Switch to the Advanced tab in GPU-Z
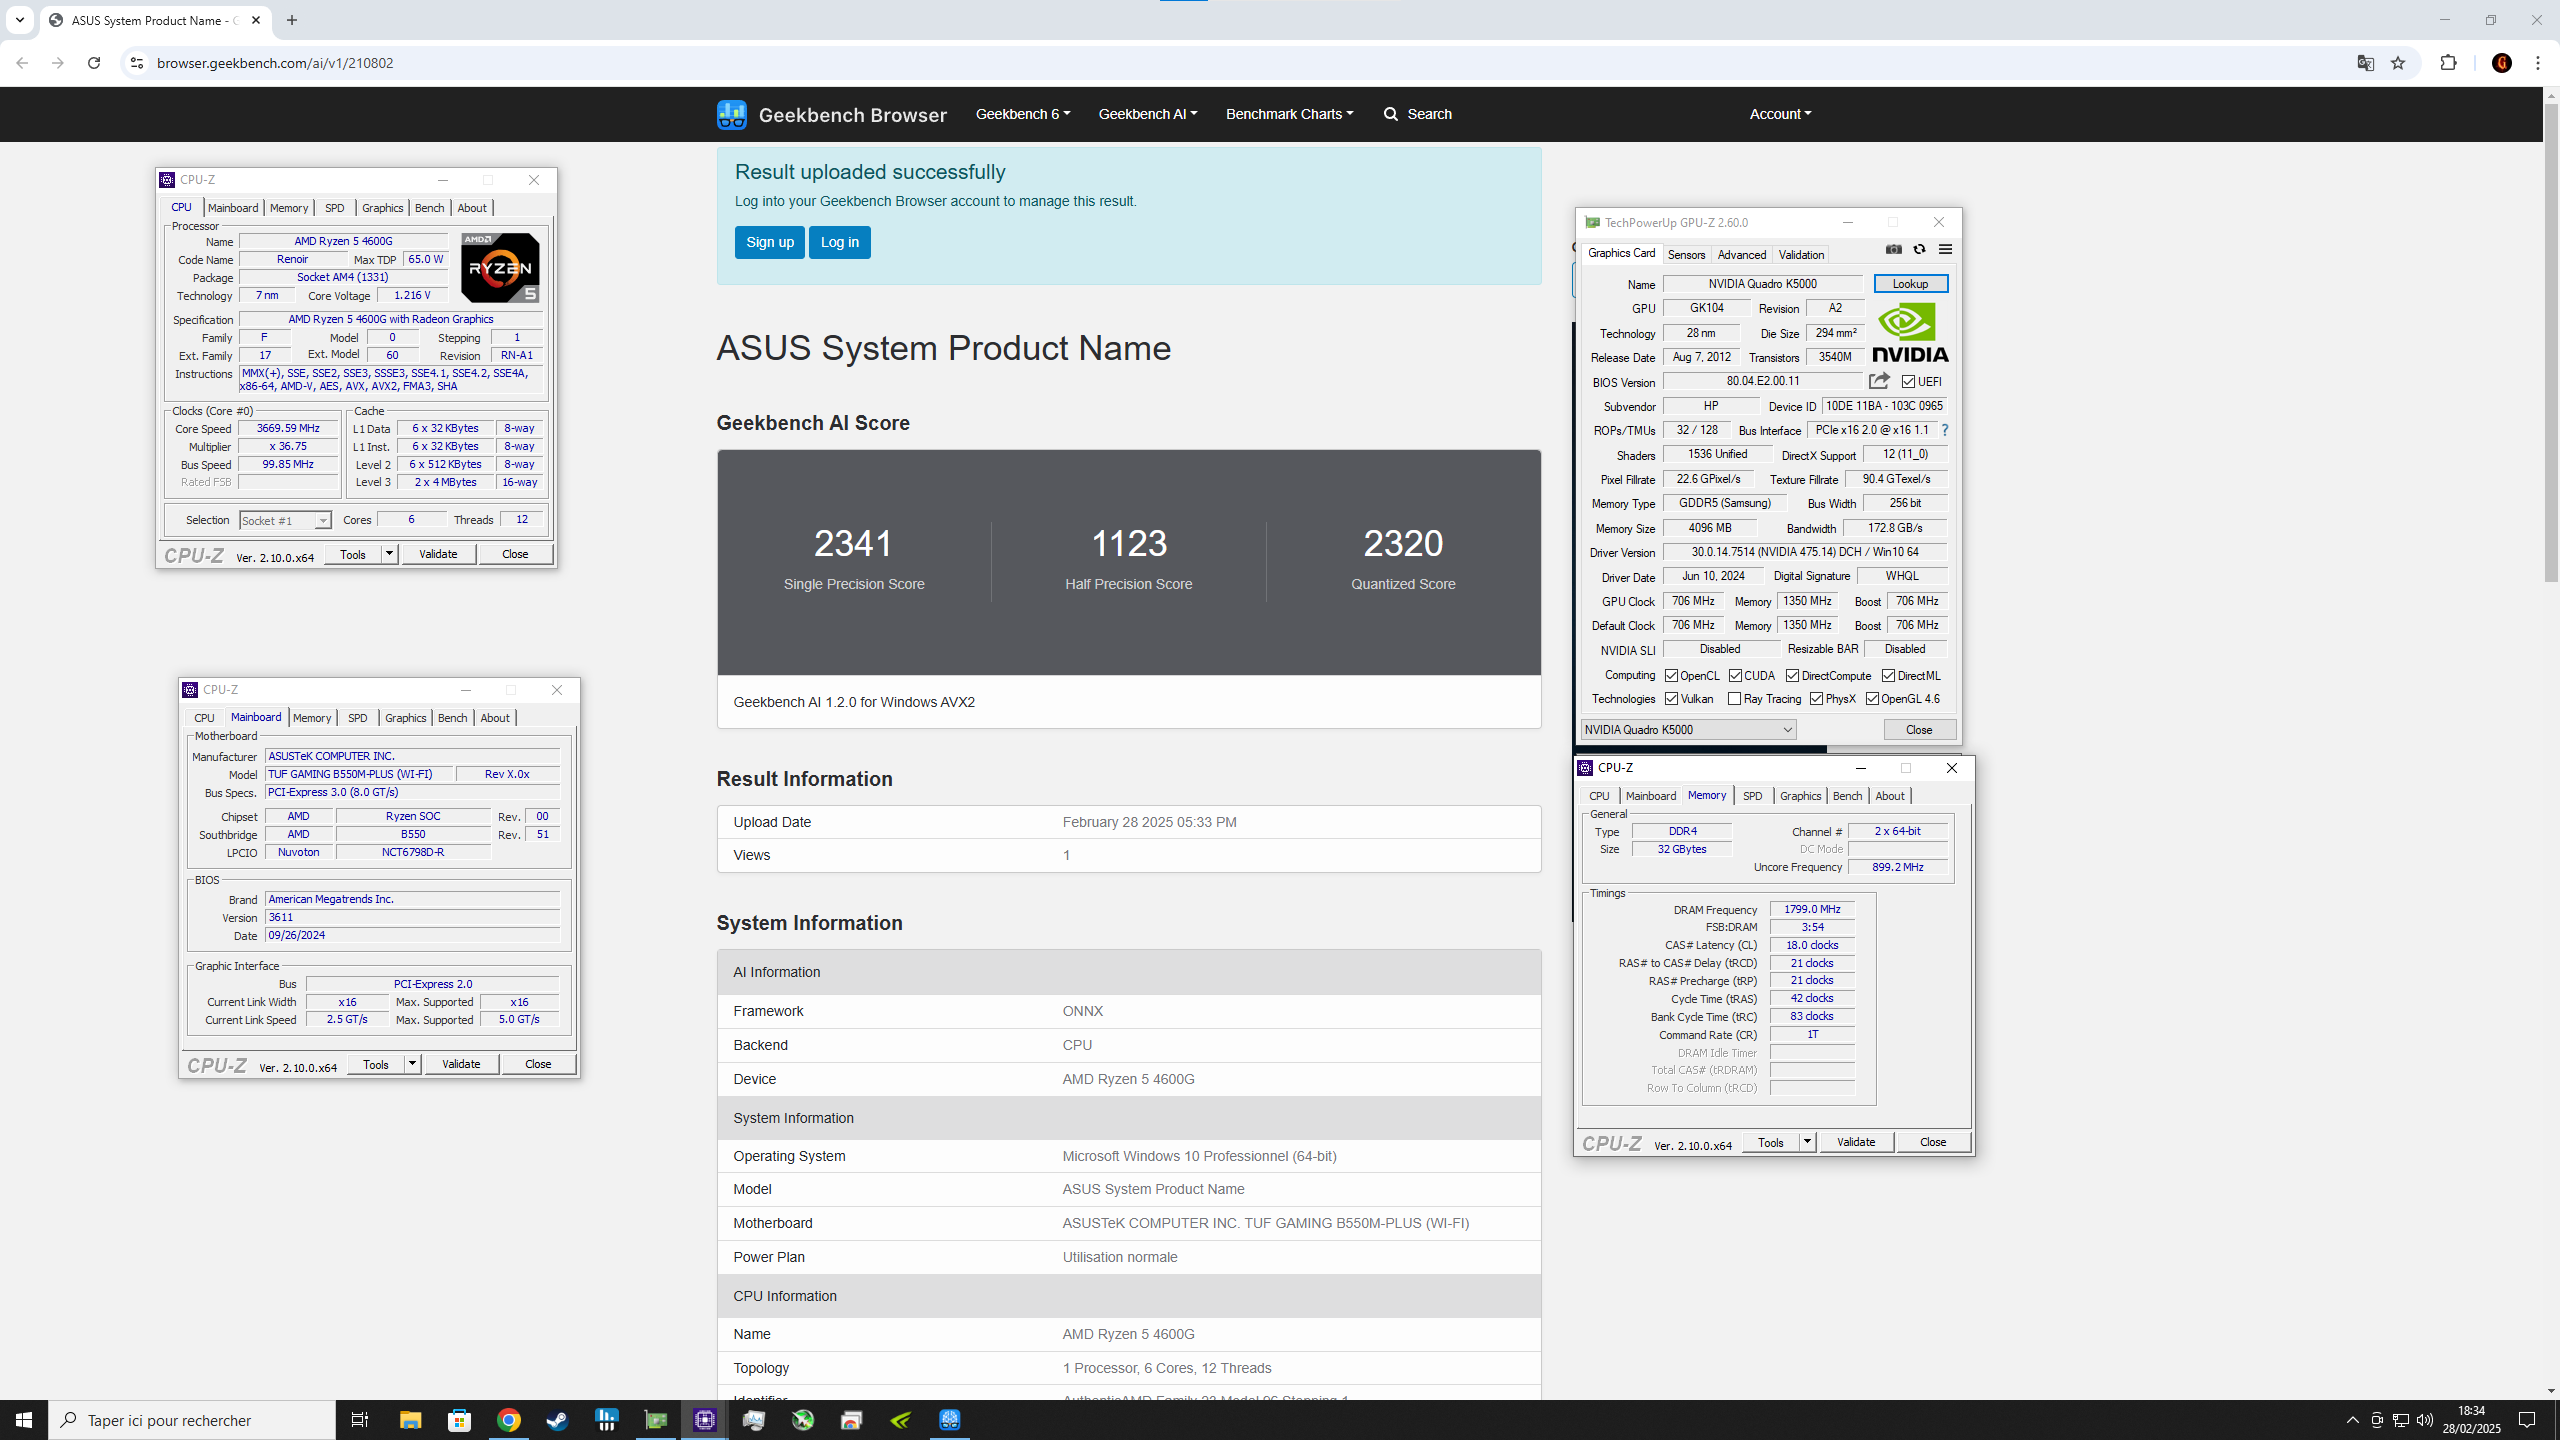 (x=1742, y=255)
